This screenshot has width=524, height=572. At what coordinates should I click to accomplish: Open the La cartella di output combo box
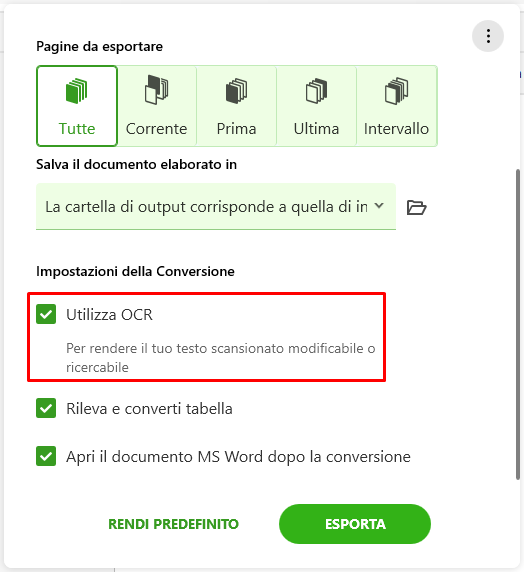[216, 206]
